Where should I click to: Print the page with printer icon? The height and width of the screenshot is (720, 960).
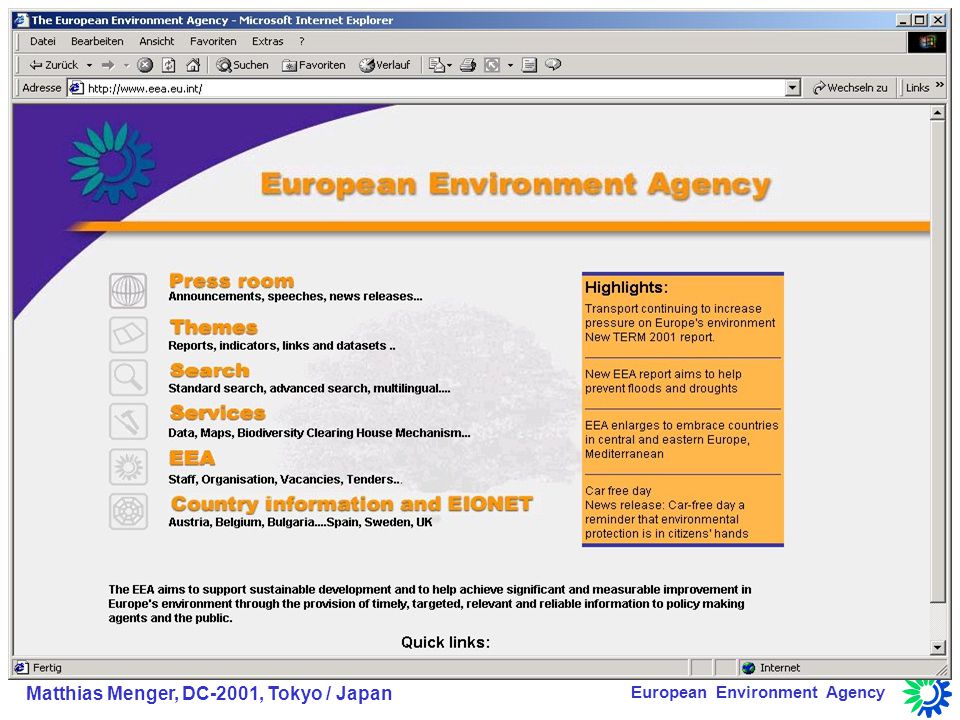468,65
